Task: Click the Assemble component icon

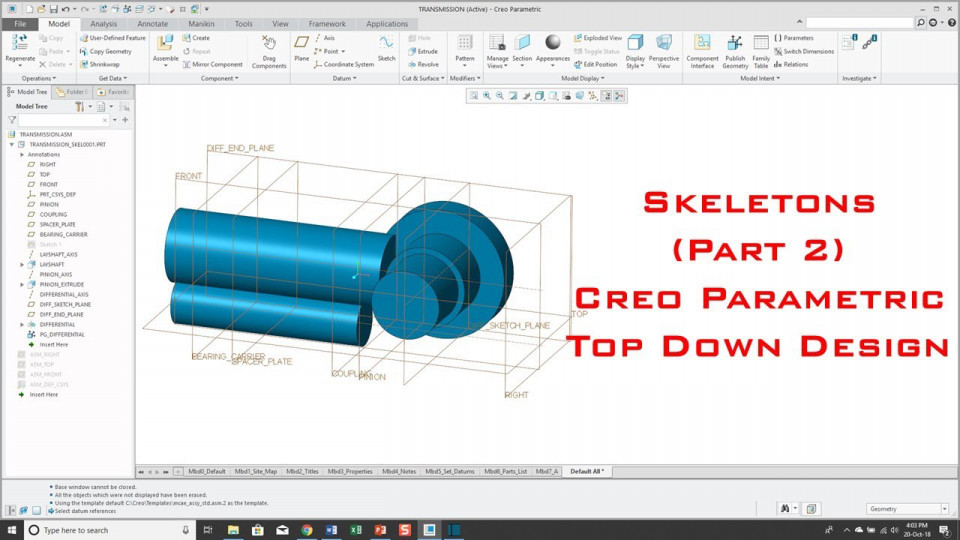Action: click(x=165, y=43)
